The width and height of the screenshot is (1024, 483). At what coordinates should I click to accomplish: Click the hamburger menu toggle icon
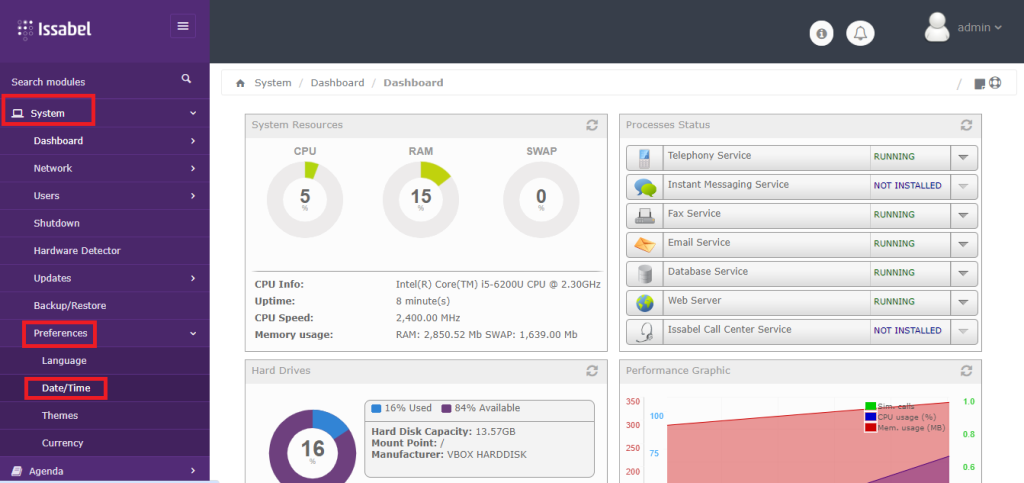(183, 26)
